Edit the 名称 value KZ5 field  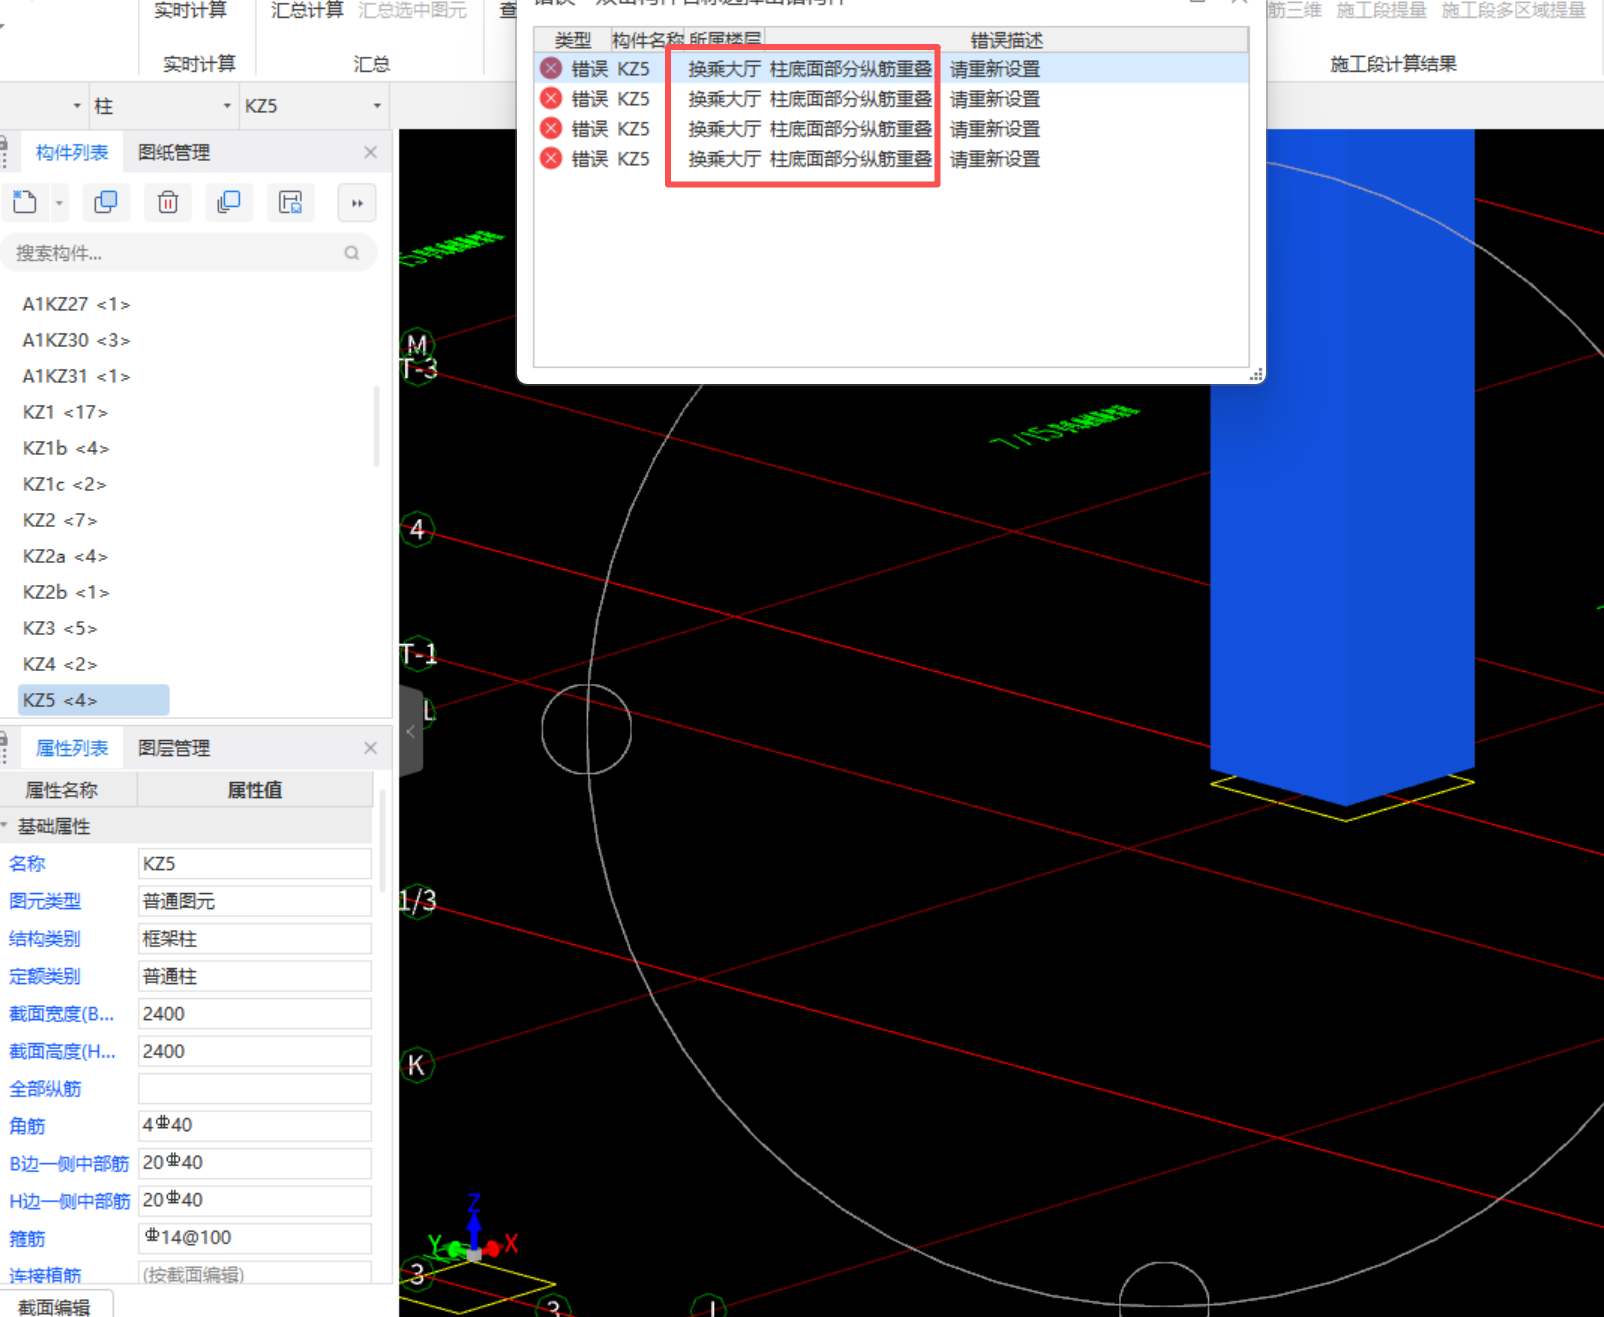[254, 863]
